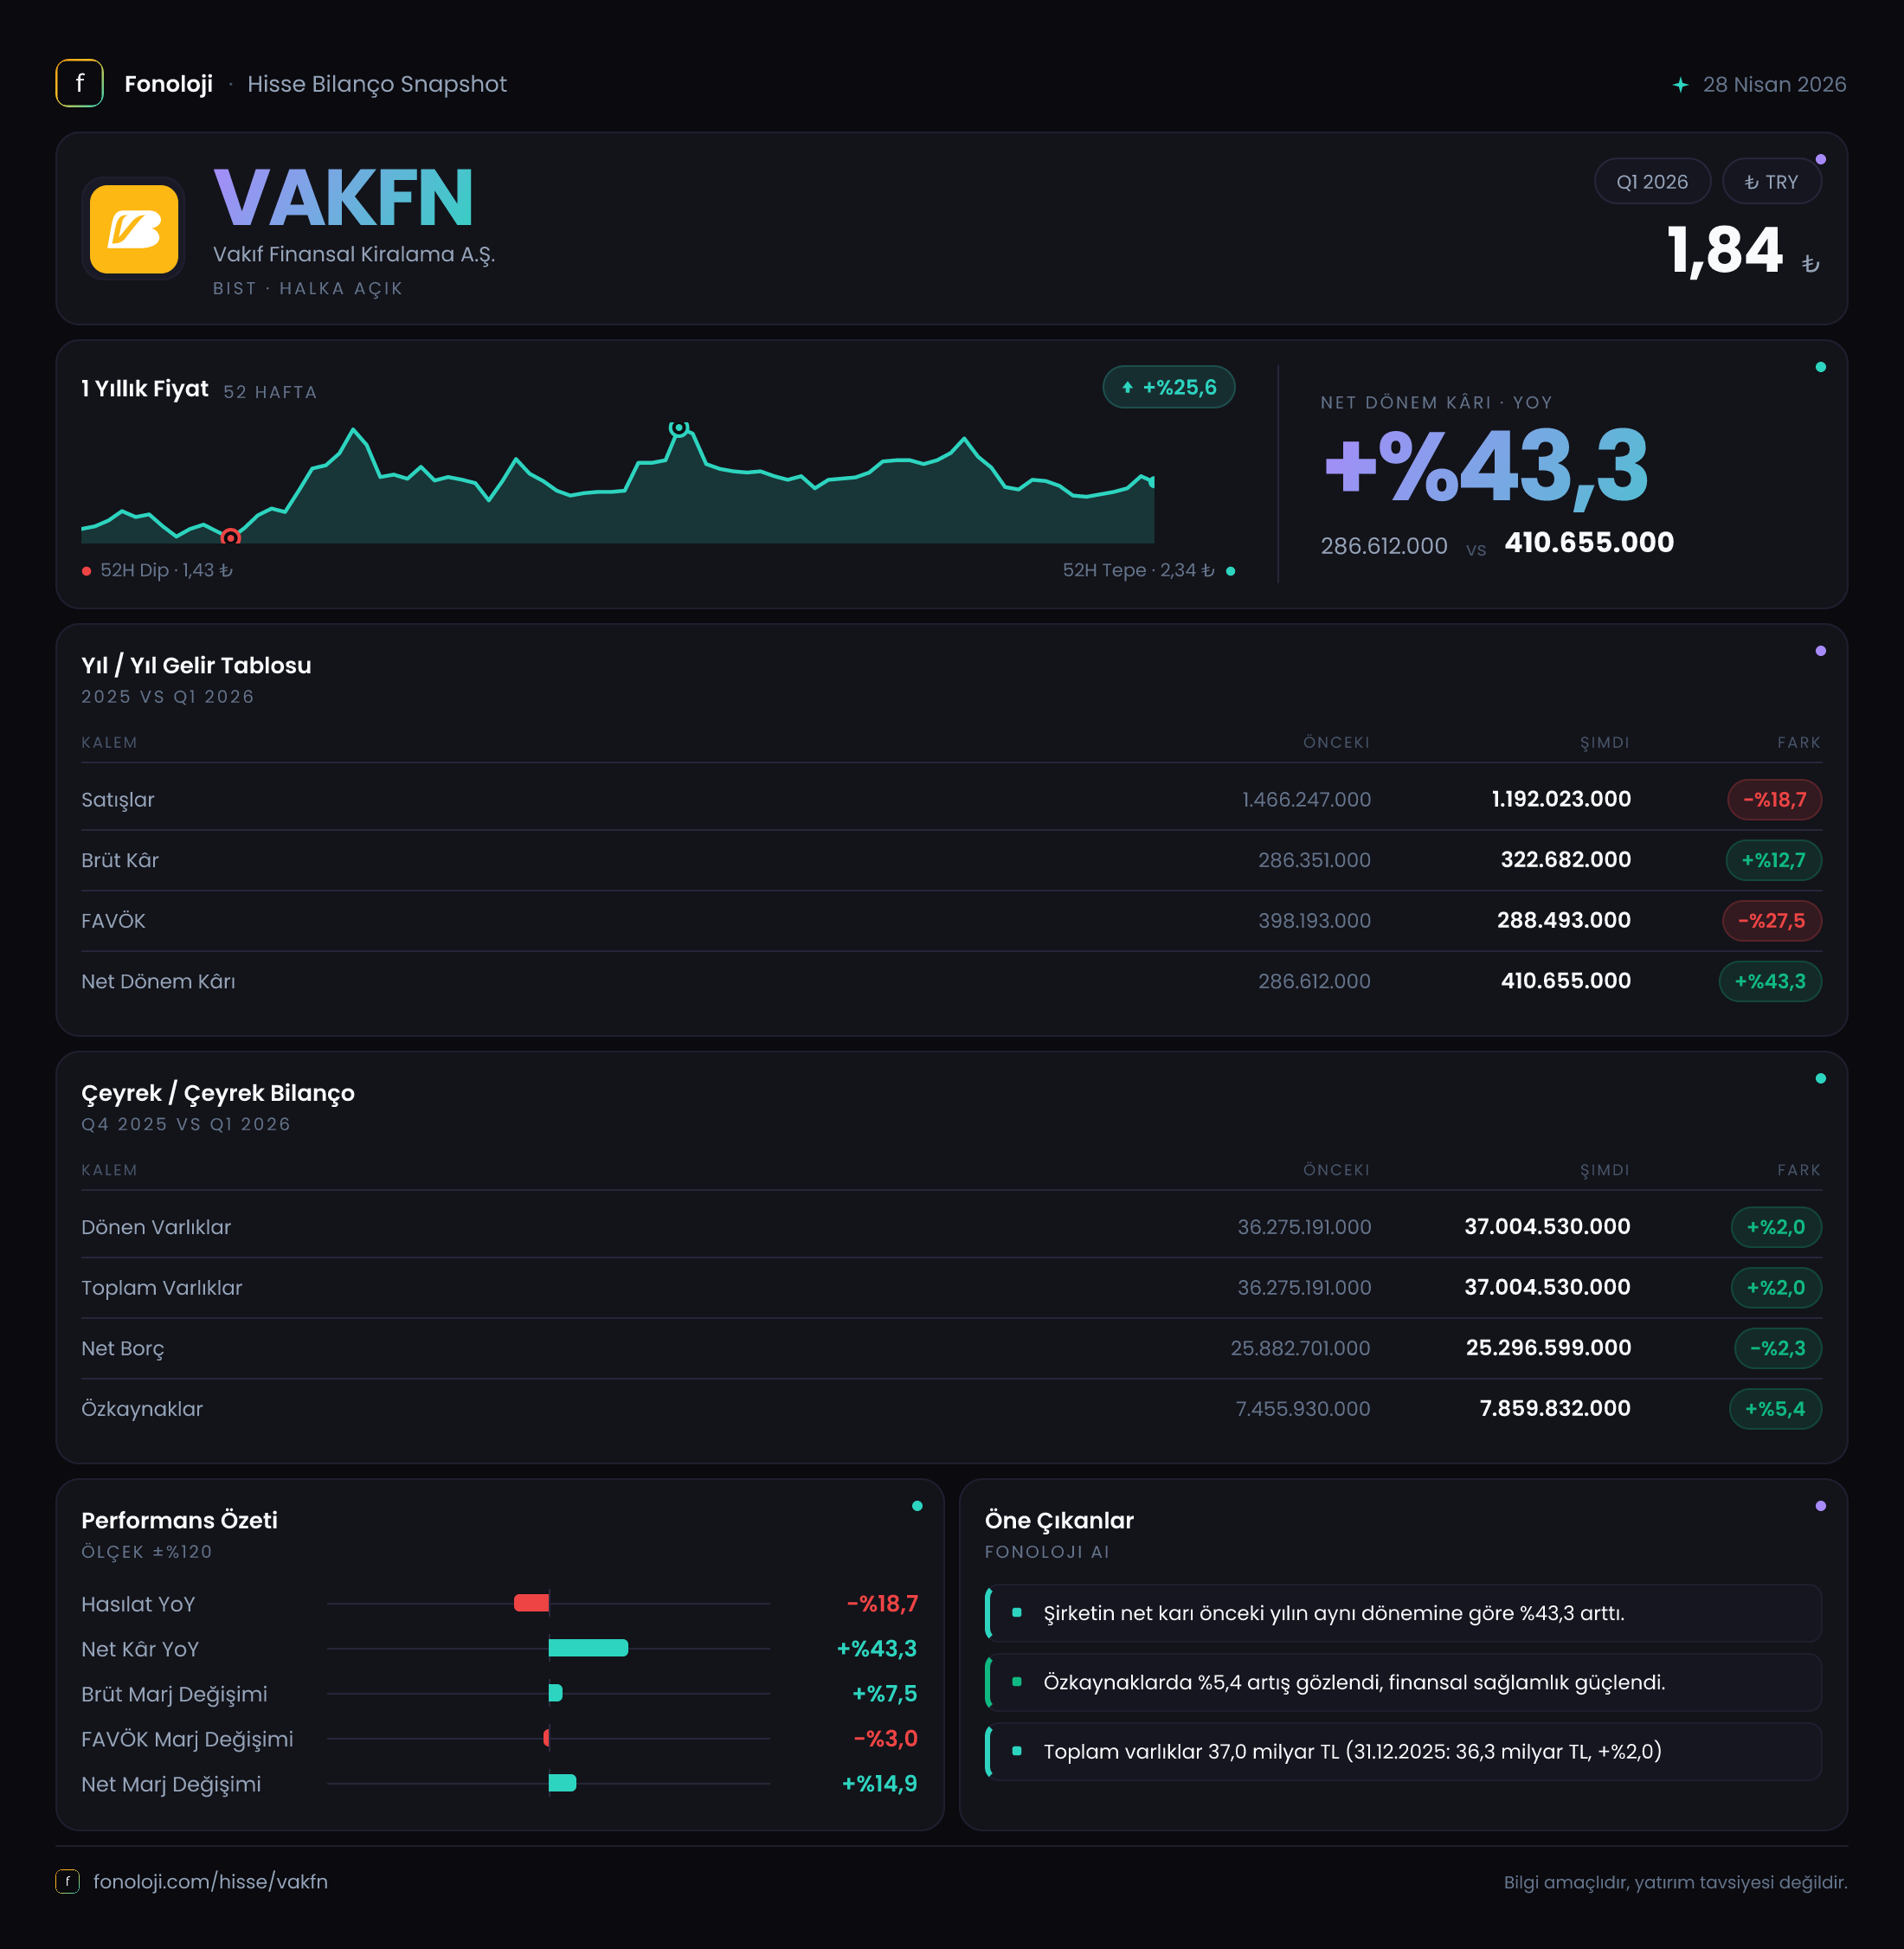Click the sparkle icon beside 28 Nisan 2026
1904x1949 pixels.
(1681, 85)
